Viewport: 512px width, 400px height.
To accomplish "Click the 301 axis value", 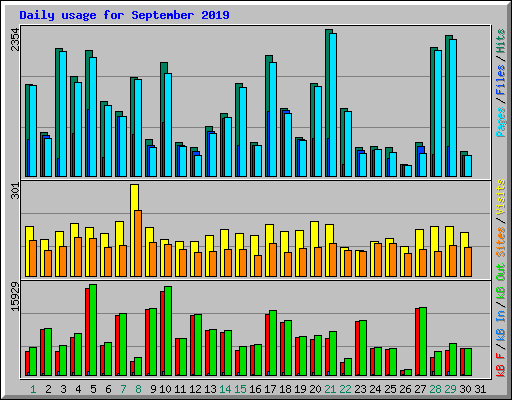I will click(15, 191).
